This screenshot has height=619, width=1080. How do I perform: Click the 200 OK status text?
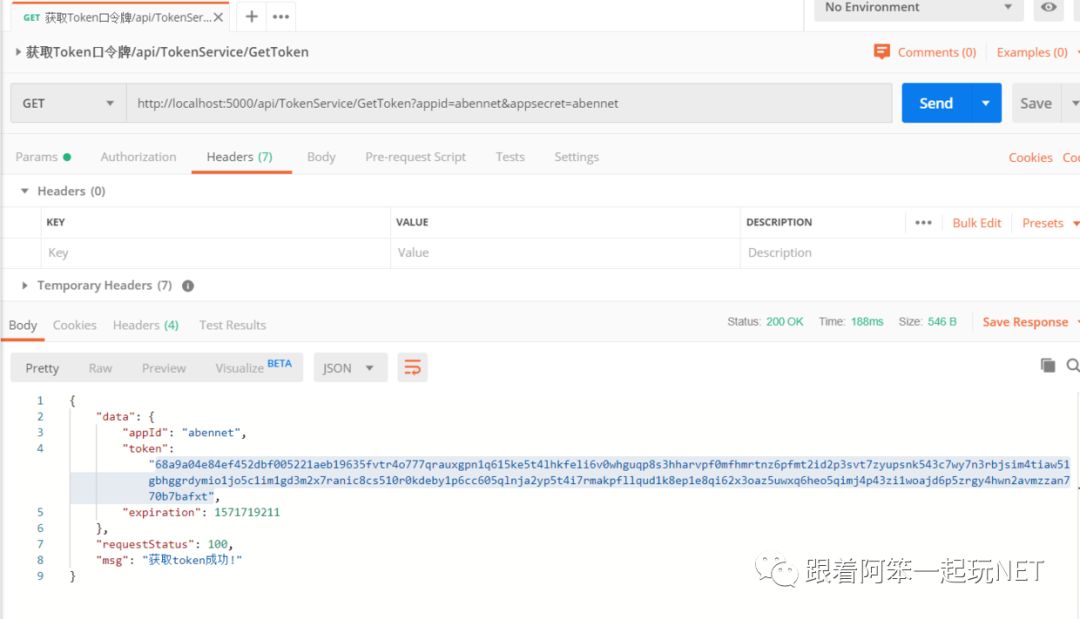pyautogui.click(x=785, y=322)
